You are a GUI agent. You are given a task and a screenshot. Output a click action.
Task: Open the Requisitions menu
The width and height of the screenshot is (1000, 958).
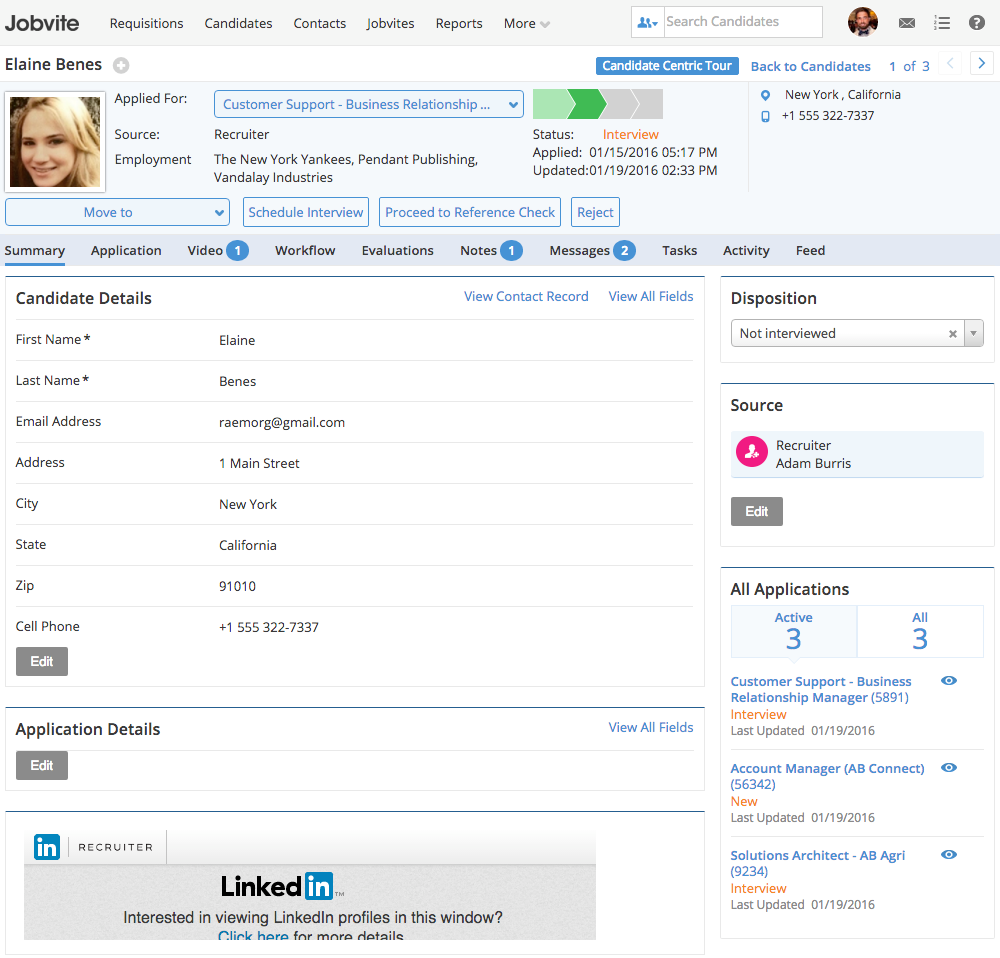pyautogui.click(x=146, y=24)
